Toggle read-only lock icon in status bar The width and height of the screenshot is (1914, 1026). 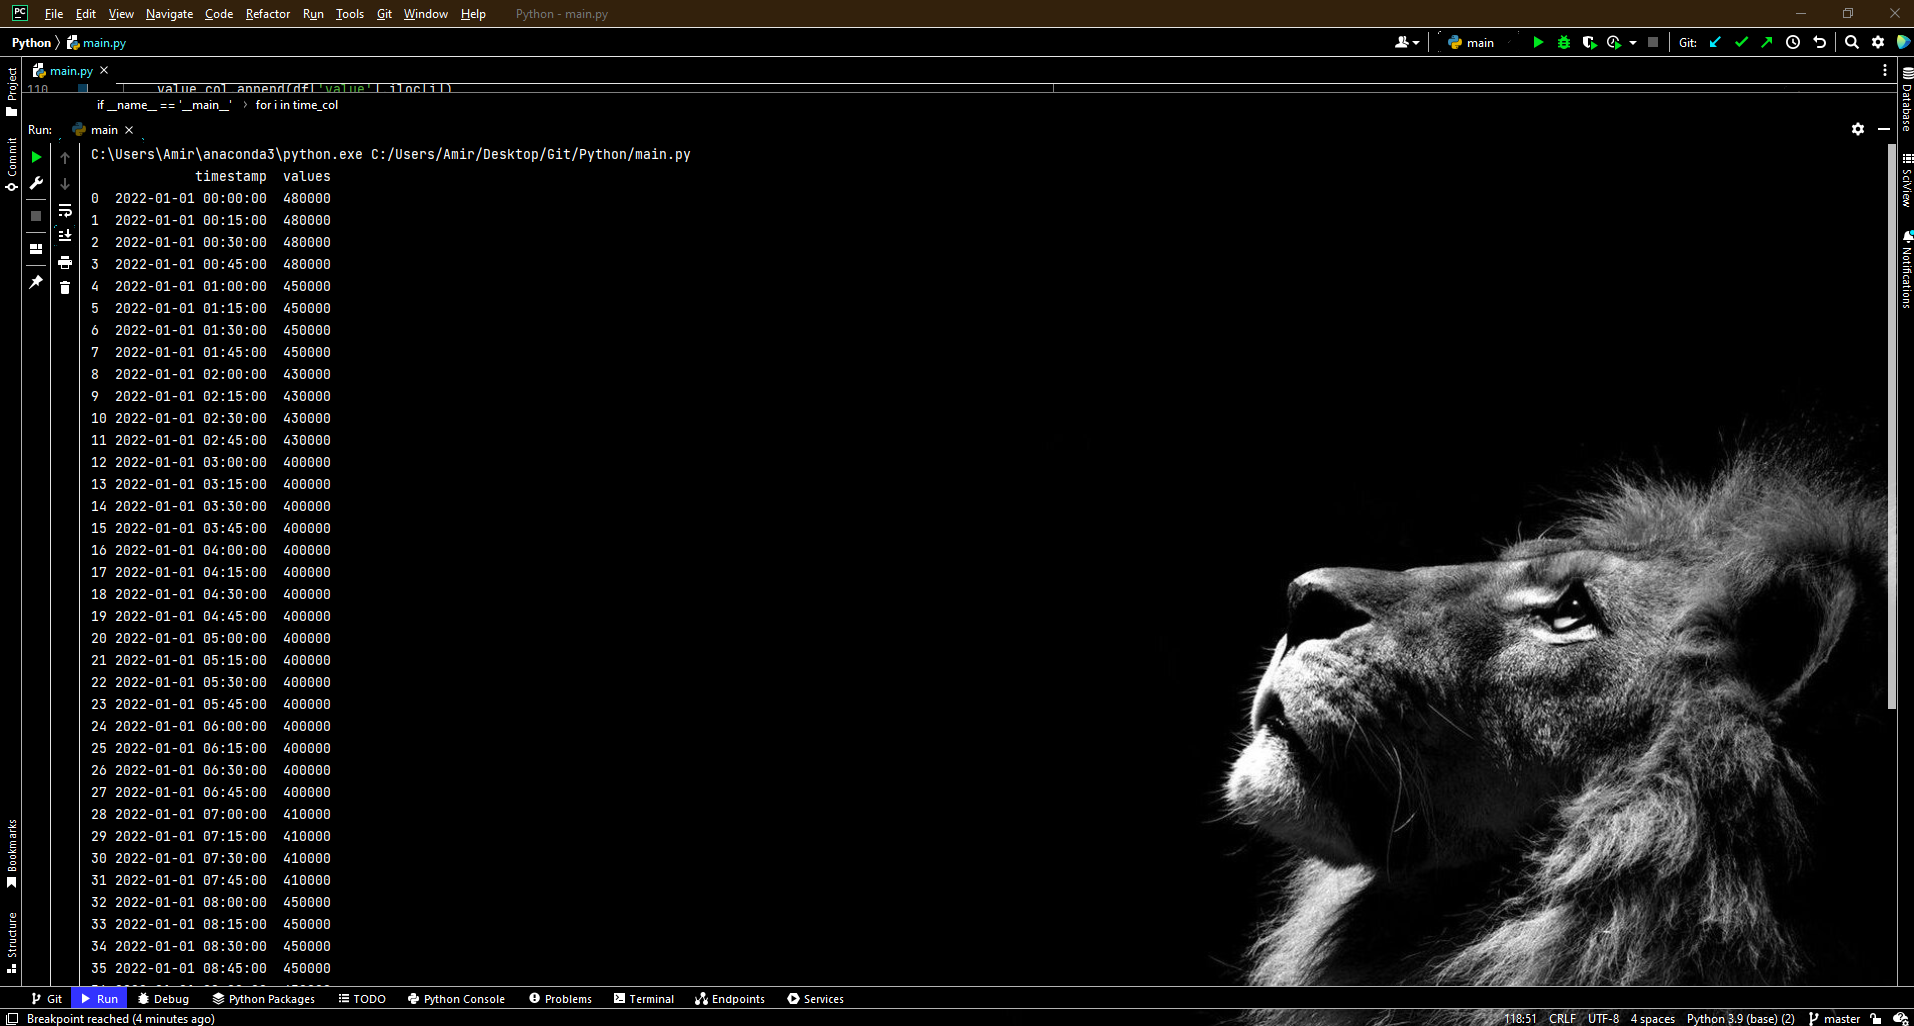[1876, 1018]
